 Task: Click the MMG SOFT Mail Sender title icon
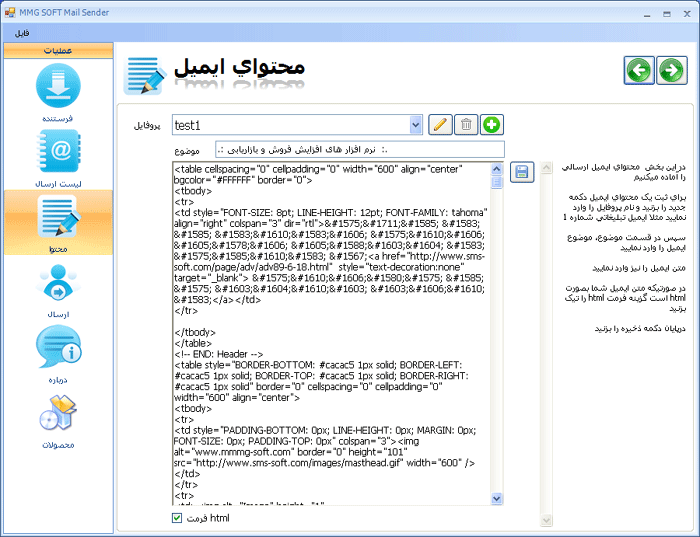pos(9,12)
